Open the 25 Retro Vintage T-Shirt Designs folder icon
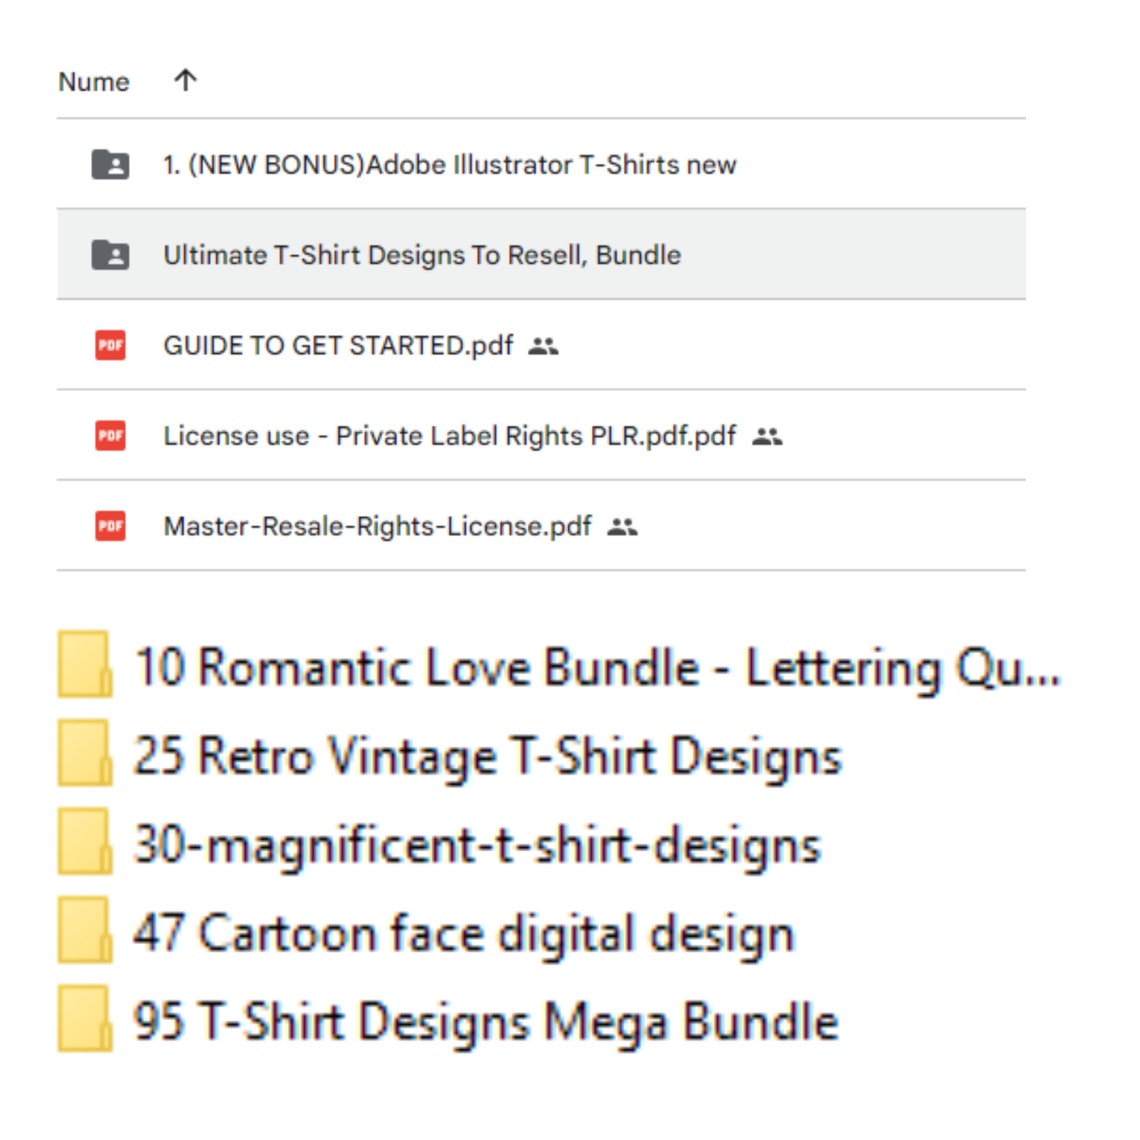Viewport: 1140px width, 1140px height. (x=85, y=754)
